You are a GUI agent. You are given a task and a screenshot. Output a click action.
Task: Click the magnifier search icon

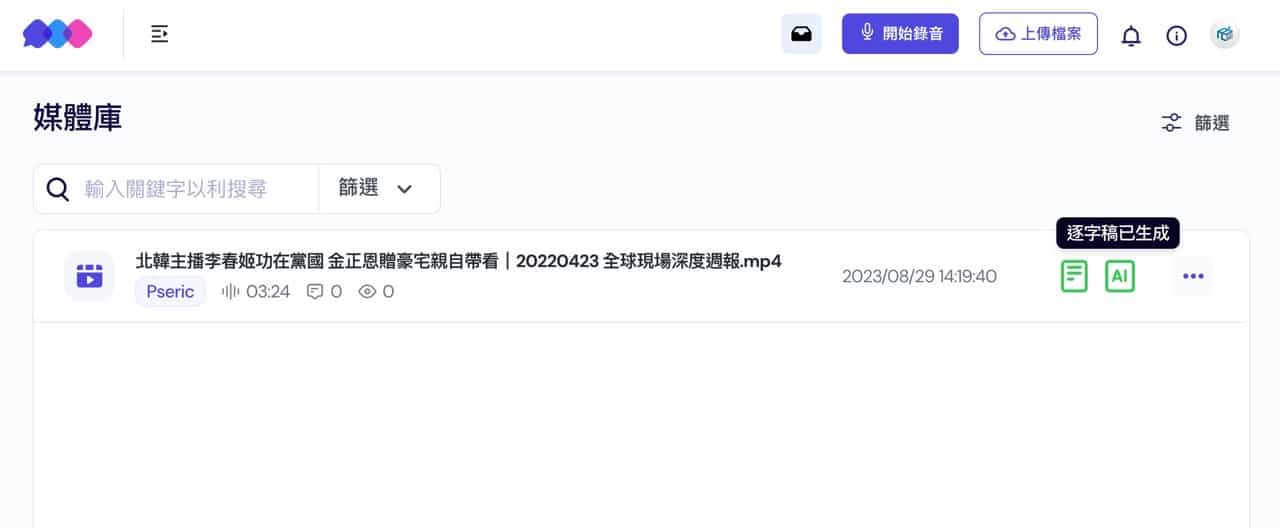click(x=58, y=189)
